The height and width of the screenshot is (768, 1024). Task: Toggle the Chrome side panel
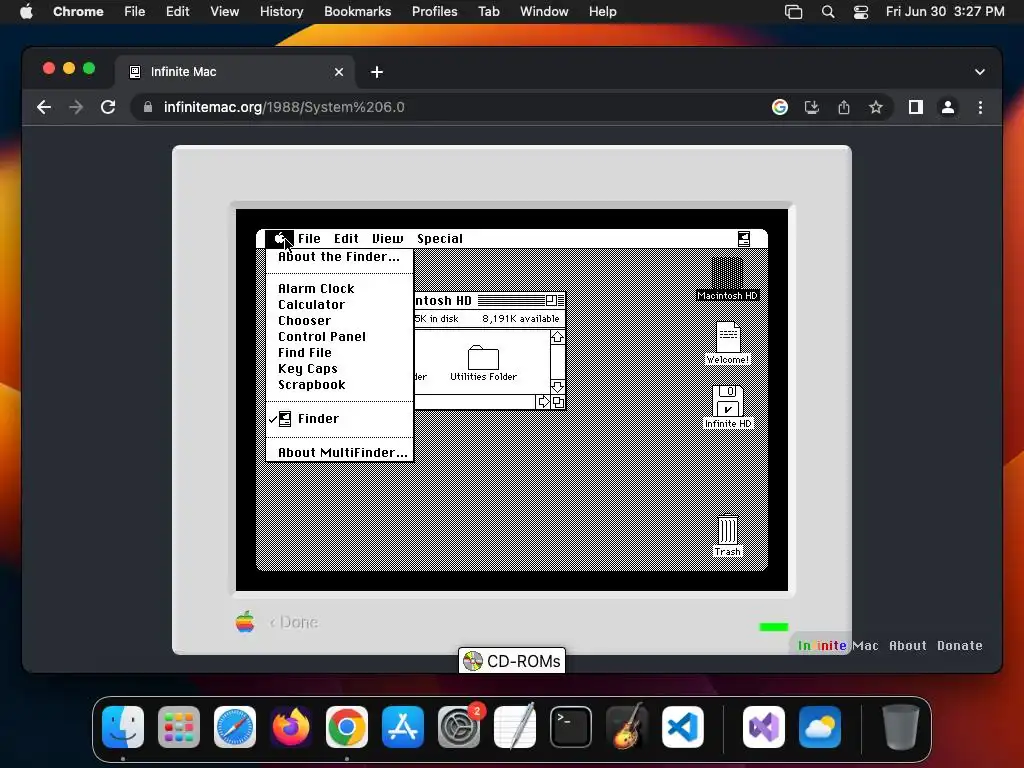pyautogui.click(x=916, y=107)
